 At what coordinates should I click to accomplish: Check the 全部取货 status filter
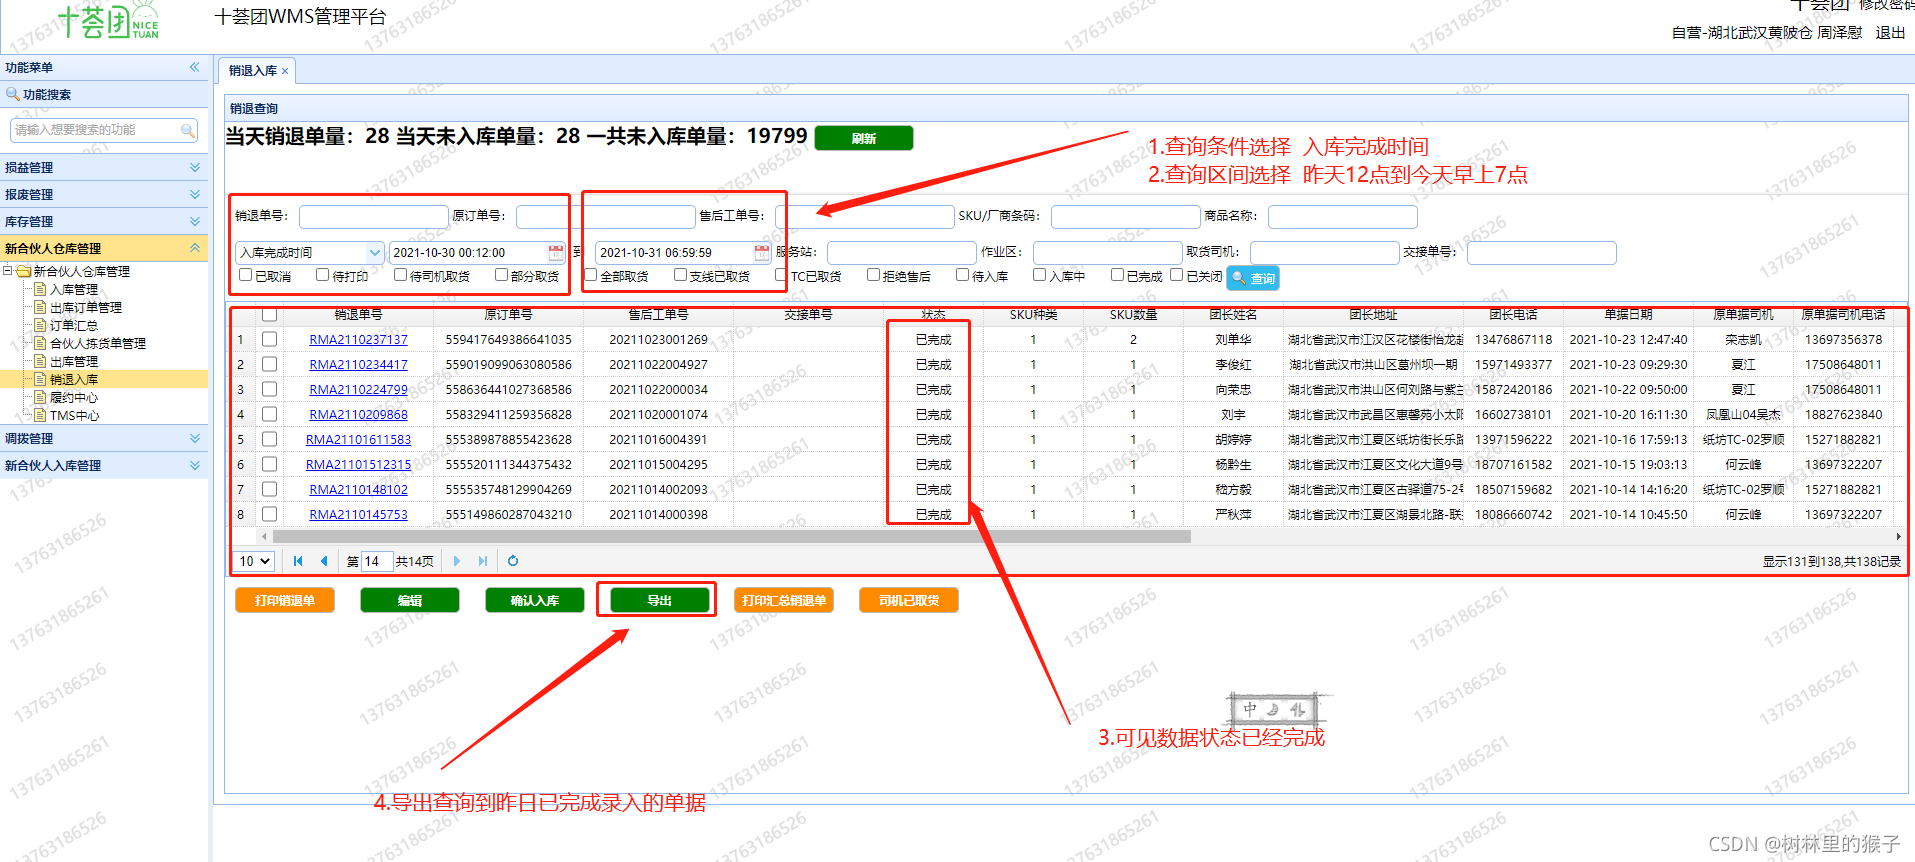(591, 275)
